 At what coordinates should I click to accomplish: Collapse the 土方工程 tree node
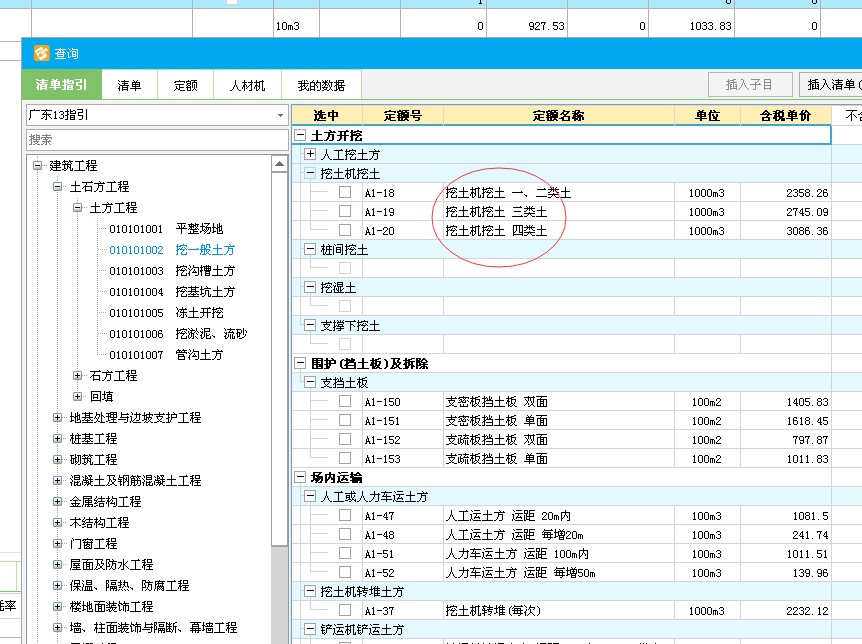pos(78,207)
